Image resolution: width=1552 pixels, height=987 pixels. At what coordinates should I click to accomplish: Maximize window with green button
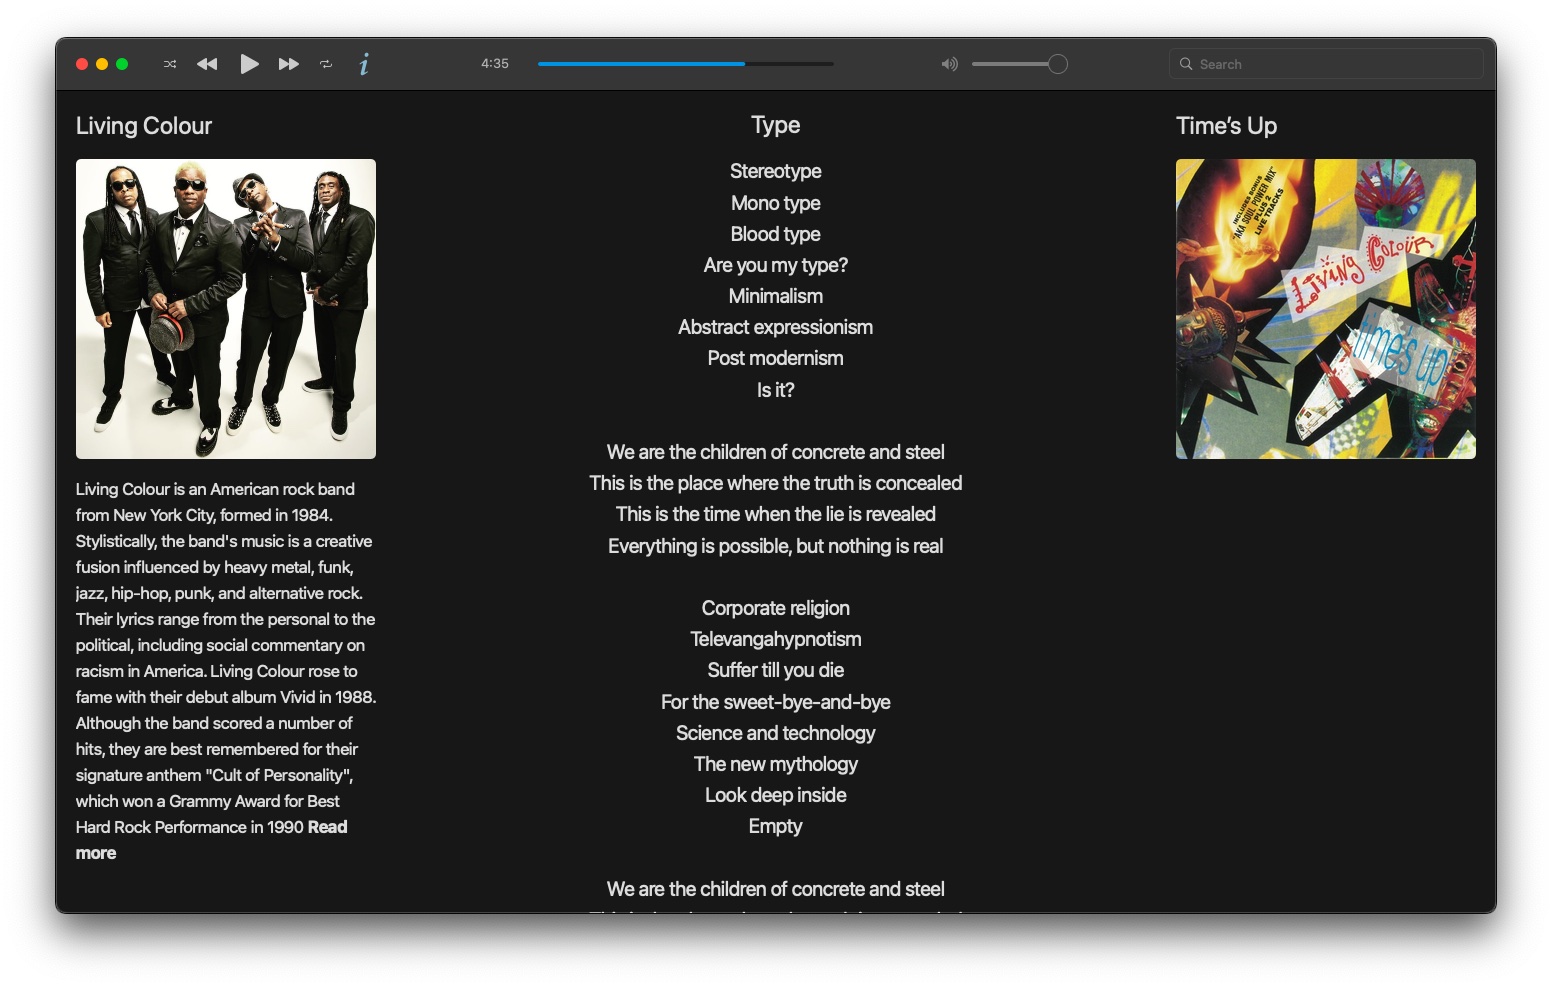tap(122, 64)
